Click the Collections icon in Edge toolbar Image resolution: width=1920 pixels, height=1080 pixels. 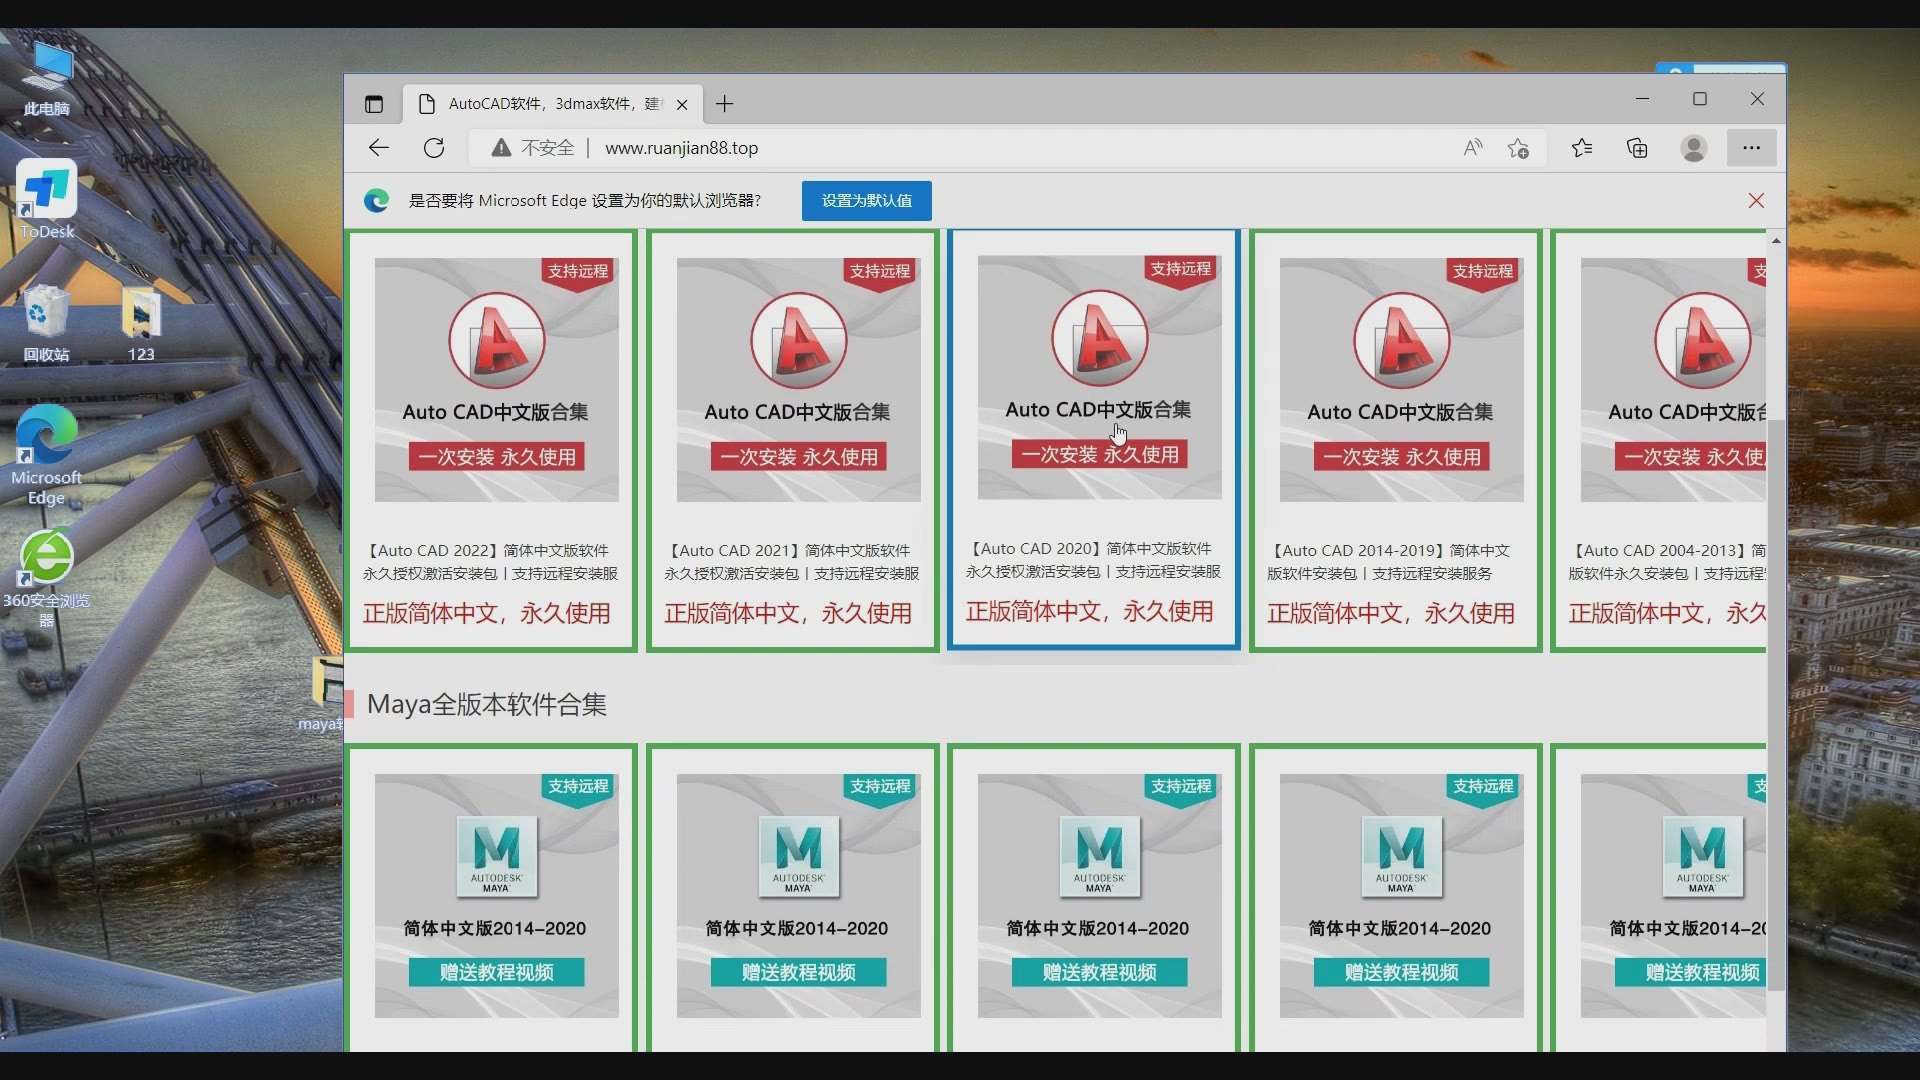tap(1637, 147)
